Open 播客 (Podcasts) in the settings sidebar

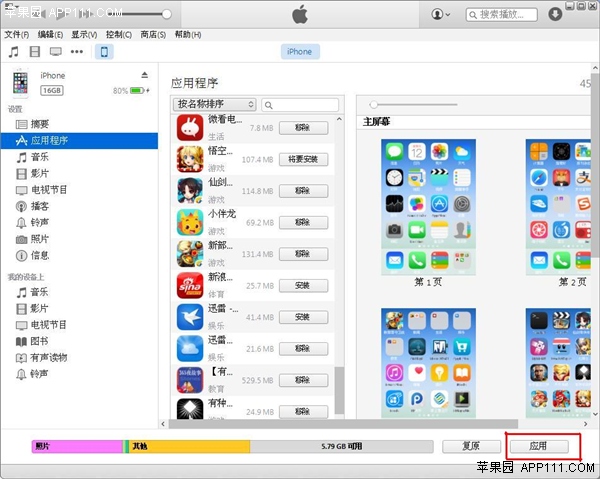39,205
